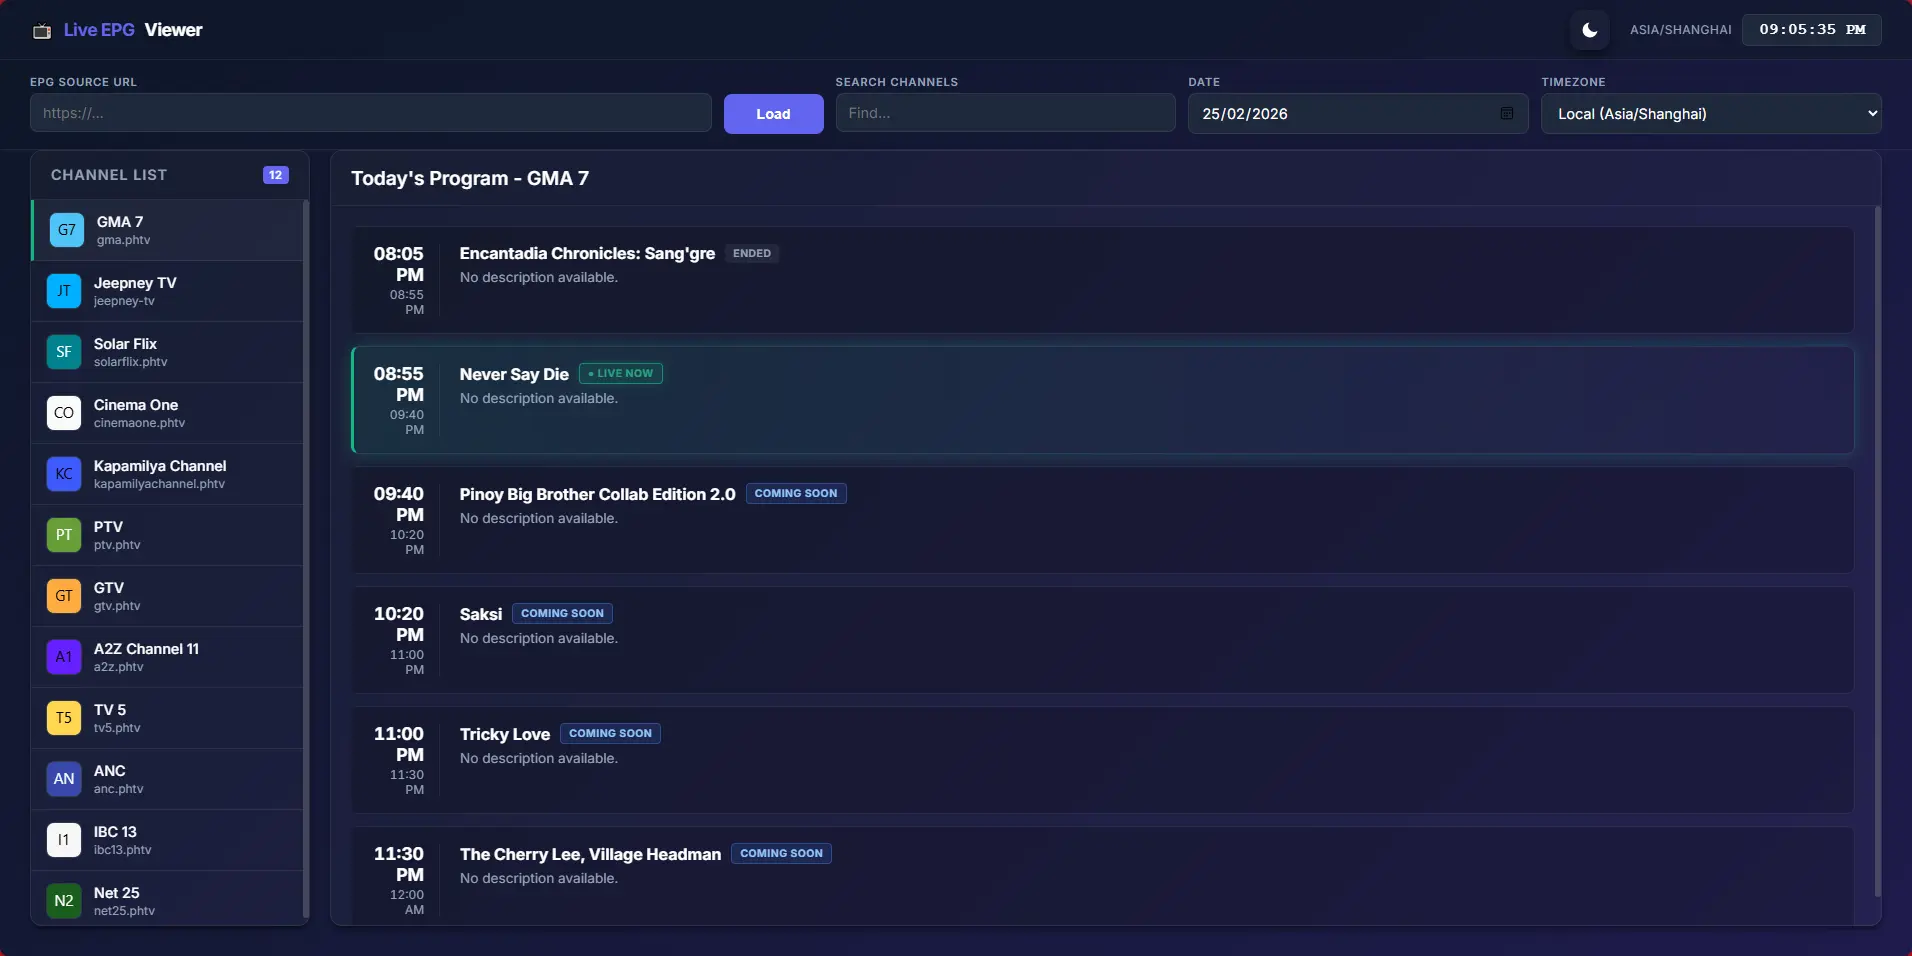Open the Timezone dropdown Local (Asia/Shanghai)

coord(1711,114)
